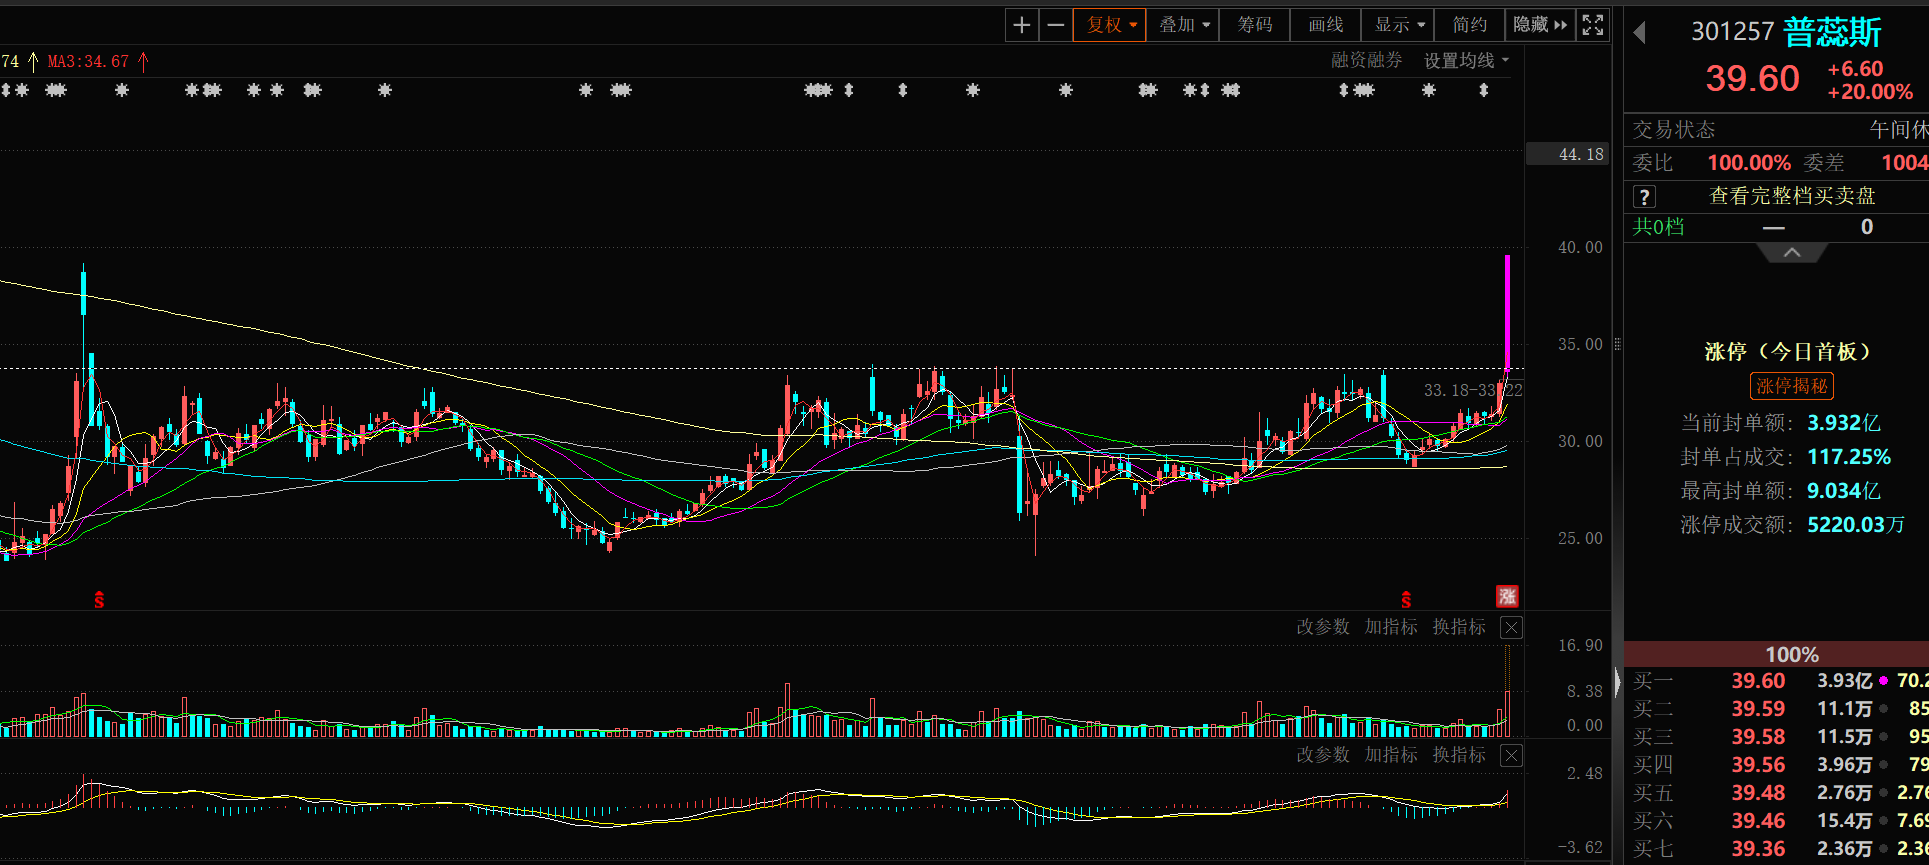Image resolution: width=1929 pixels, height=865 pixels.
Task: Click the 3.93亿 volume in 买一 row
Action: [x=1844, y=681]
